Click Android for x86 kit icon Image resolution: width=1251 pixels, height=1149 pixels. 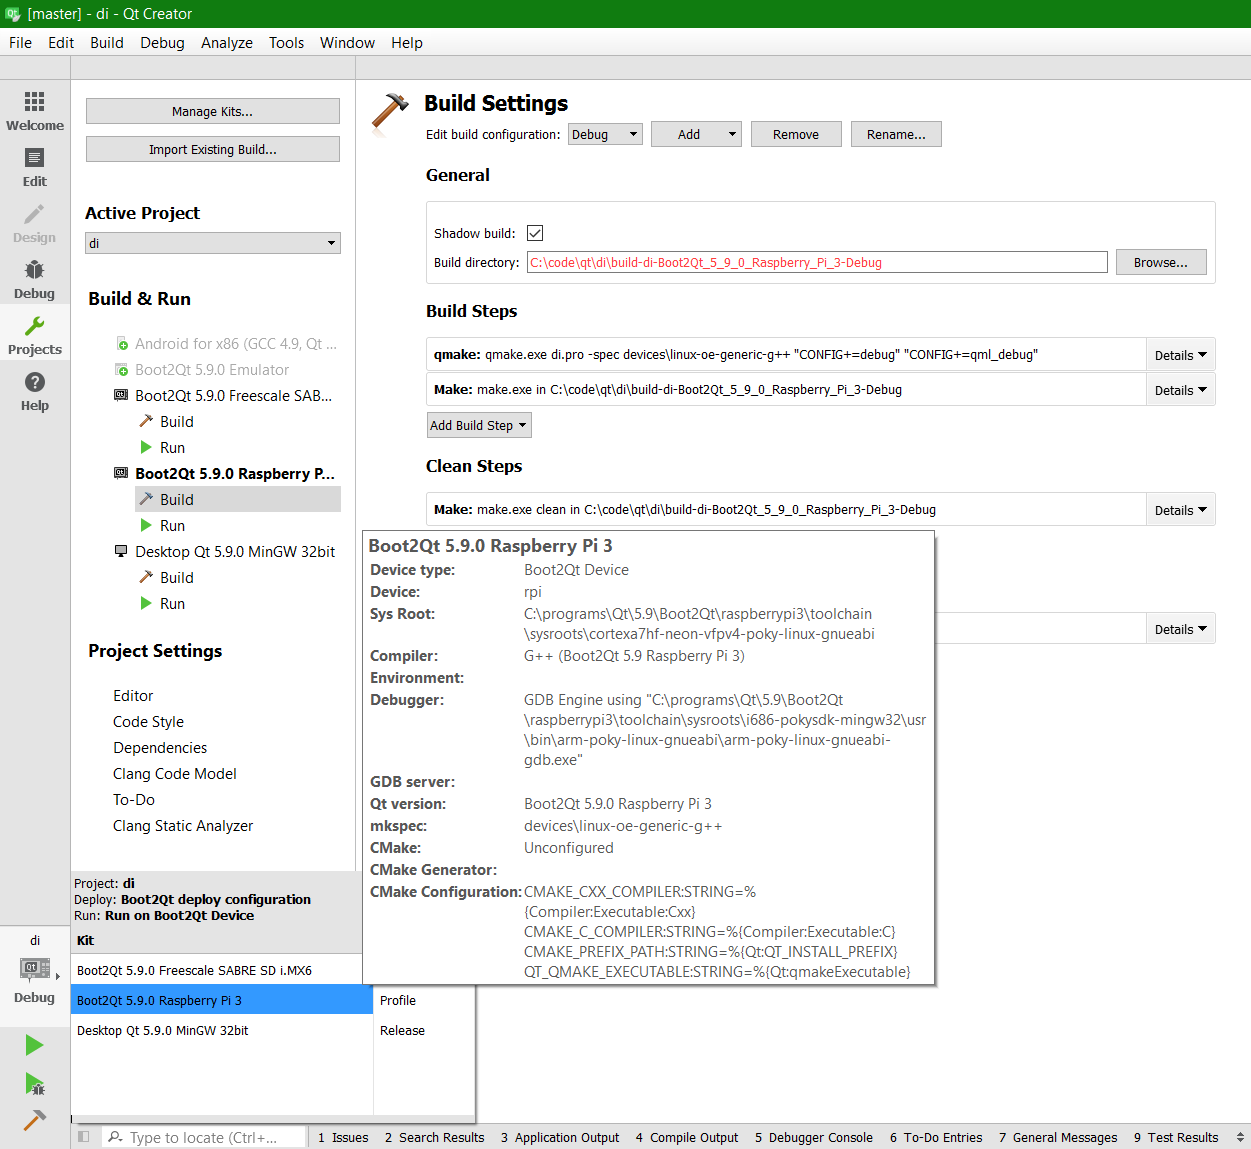[x=122, y=344]
